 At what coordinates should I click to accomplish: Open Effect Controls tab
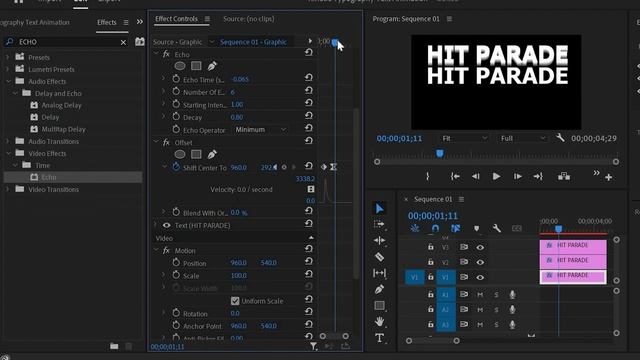(176, 19)
